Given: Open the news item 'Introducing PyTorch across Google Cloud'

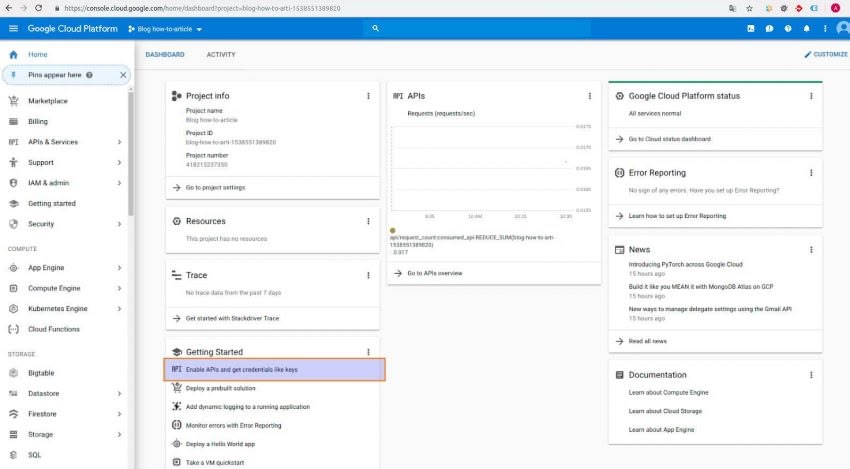Looking at the screenshot, I should [685, 265].
